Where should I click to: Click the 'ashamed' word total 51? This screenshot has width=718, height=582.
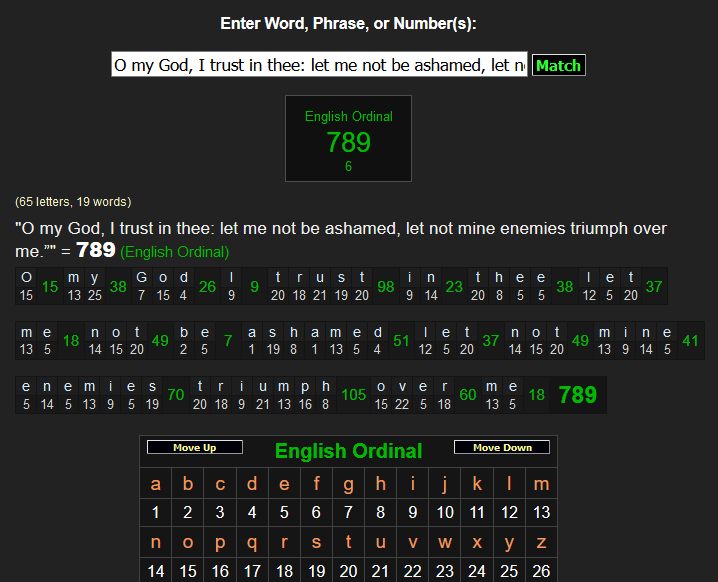(401, 341)
